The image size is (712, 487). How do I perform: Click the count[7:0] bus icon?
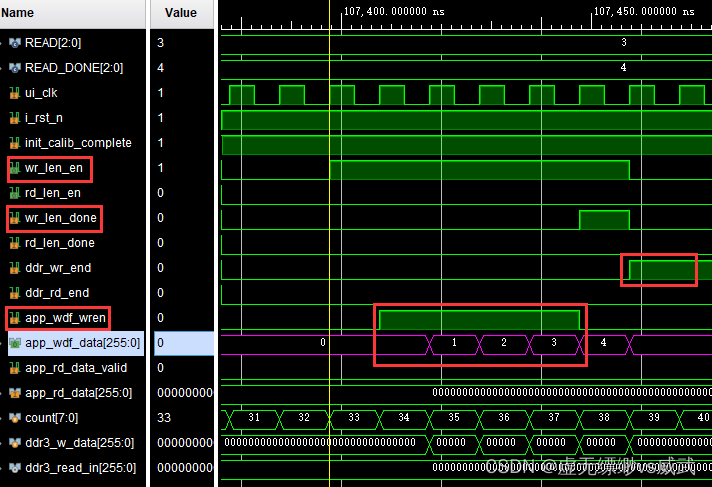tap(14, 418)
